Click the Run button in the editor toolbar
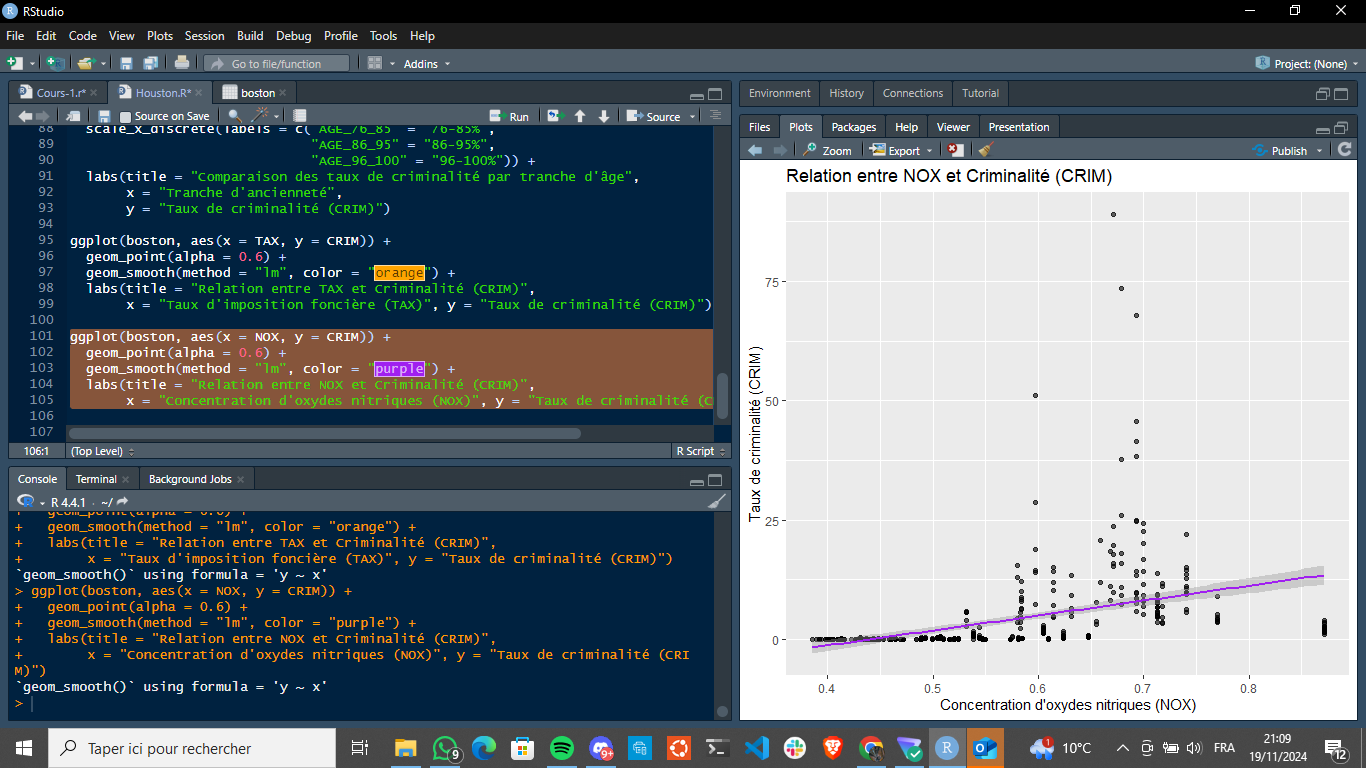Image resolution: width=1366 pixels, height=768 pixels. pos(509,116)
